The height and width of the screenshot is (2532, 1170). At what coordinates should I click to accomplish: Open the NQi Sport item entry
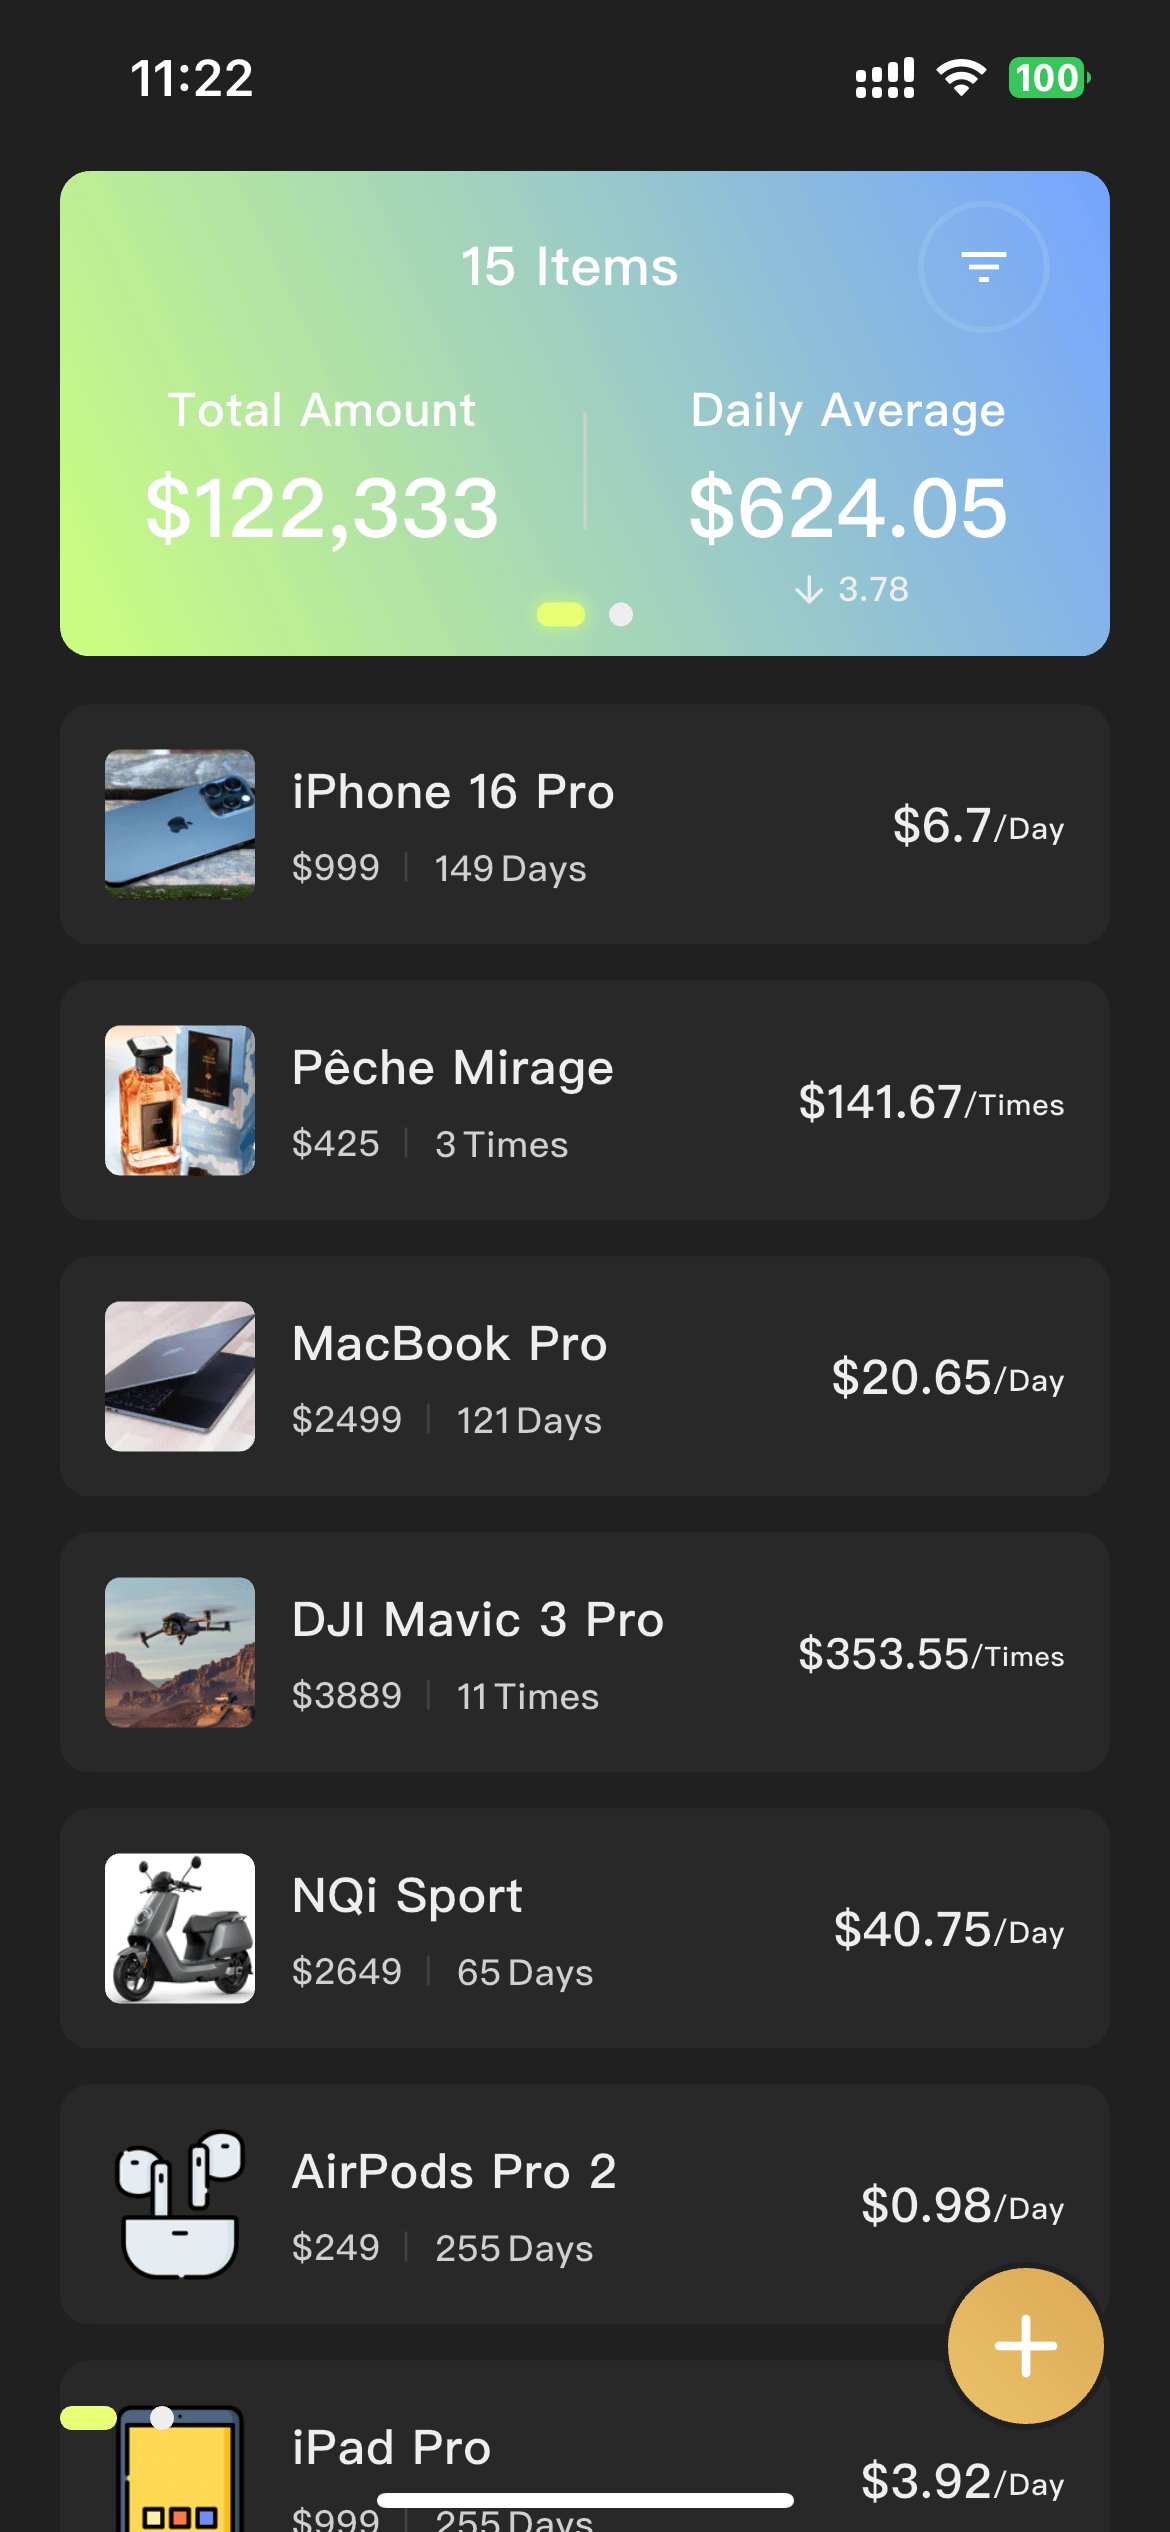coord(585,1930)
